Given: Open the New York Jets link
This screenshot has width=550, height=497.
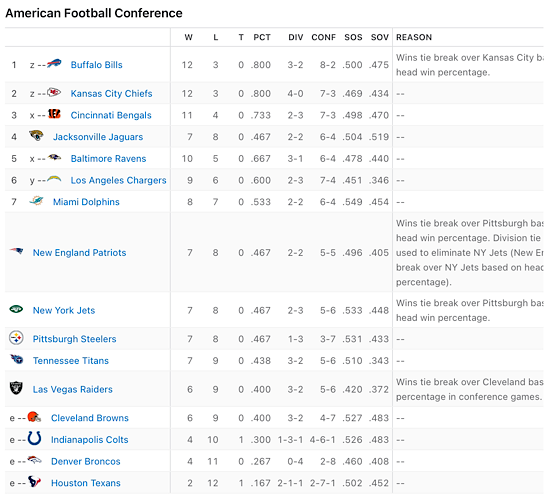Looking at the screenshot, I should click(x=64, y=310).
